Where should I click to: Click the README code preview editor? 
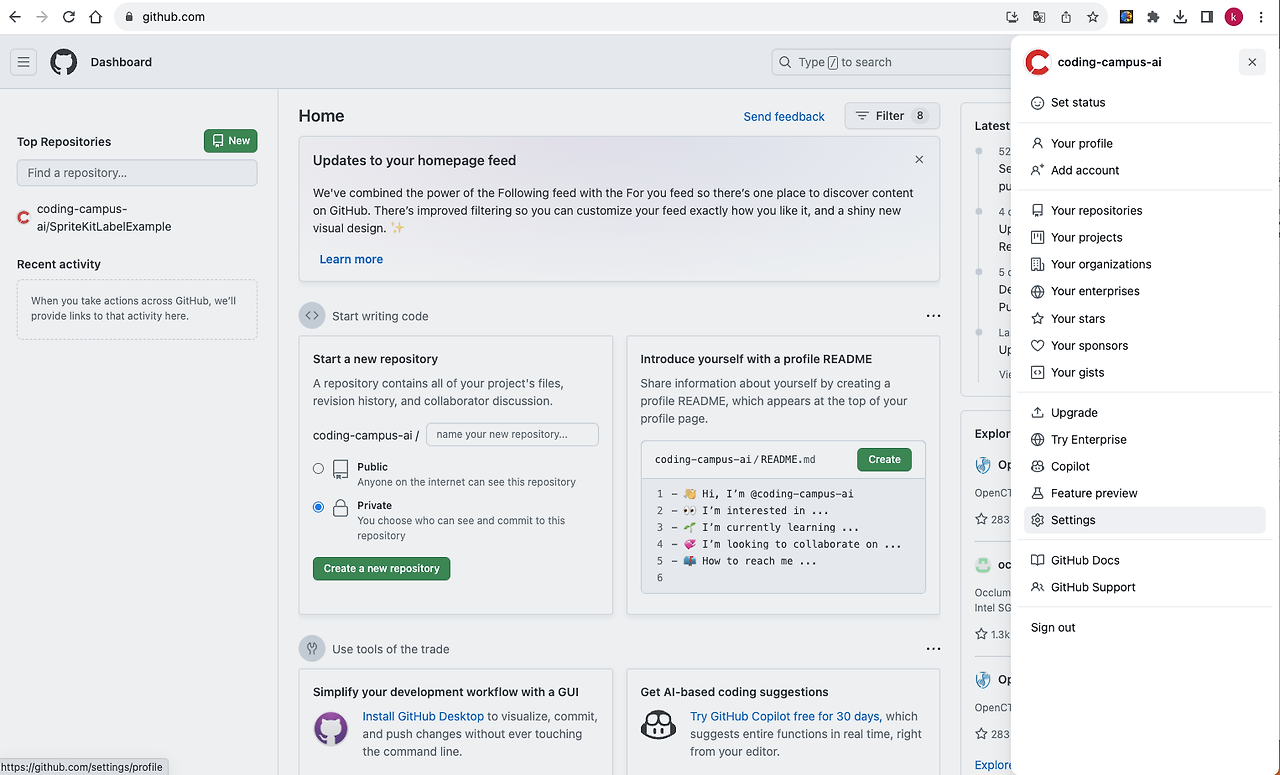coord(783,536)
